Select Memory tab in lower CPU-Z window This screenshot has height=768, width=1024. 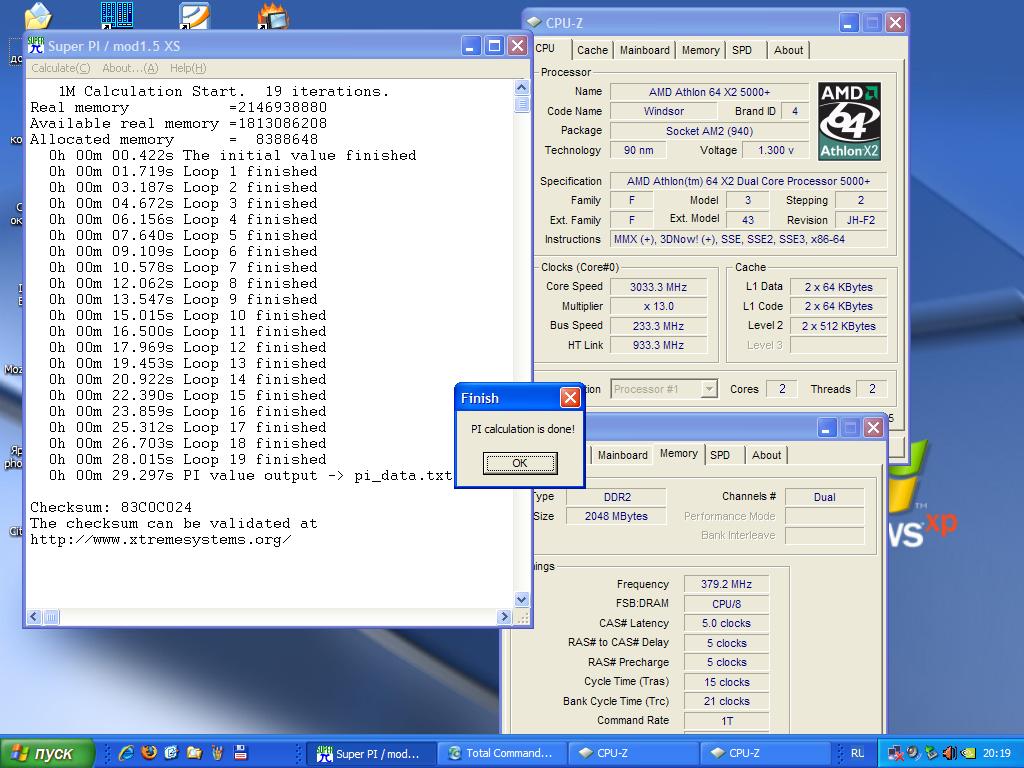(679, 453)
